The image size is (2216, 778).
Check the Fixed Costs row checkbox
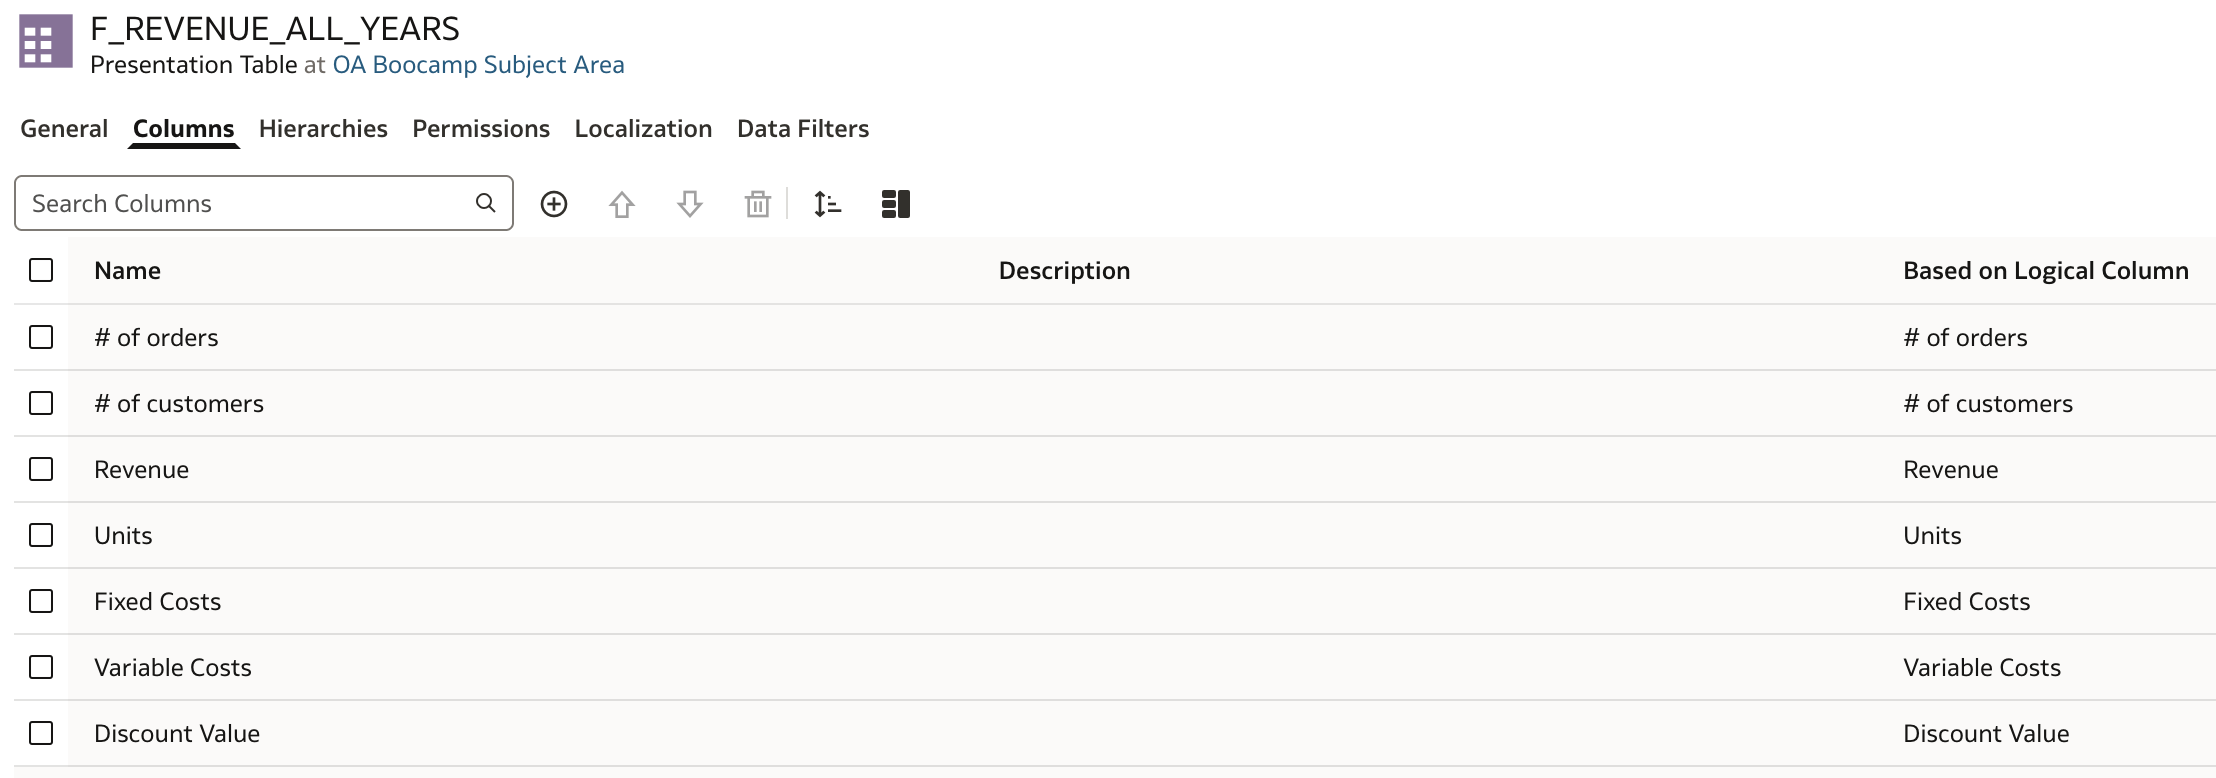[41, 601]
